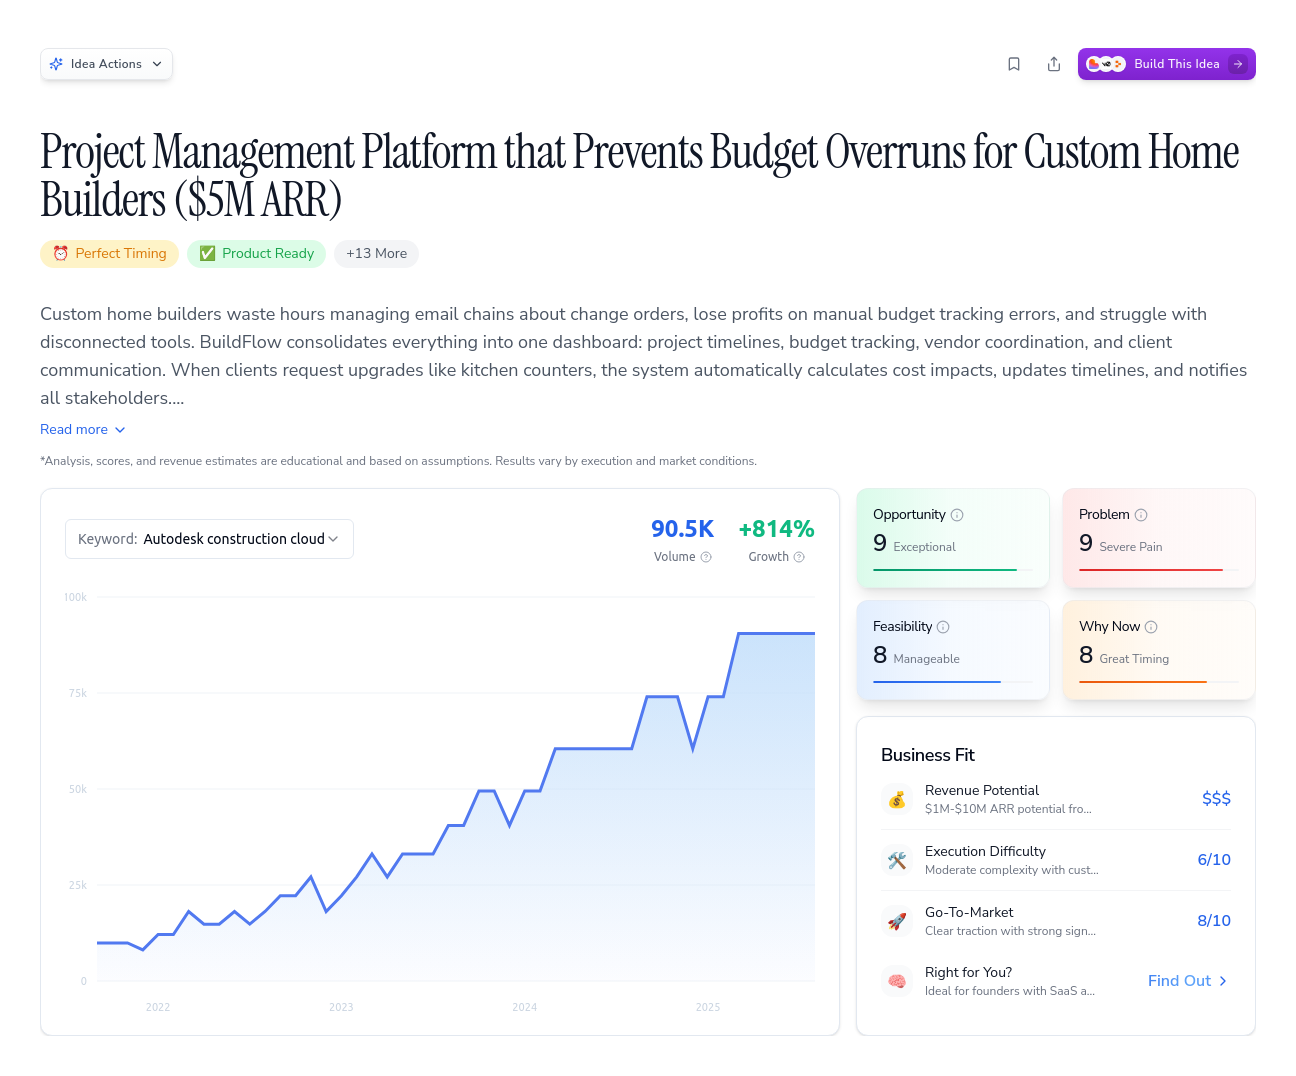Click info icon beside Why Now

pos(1151,627)
